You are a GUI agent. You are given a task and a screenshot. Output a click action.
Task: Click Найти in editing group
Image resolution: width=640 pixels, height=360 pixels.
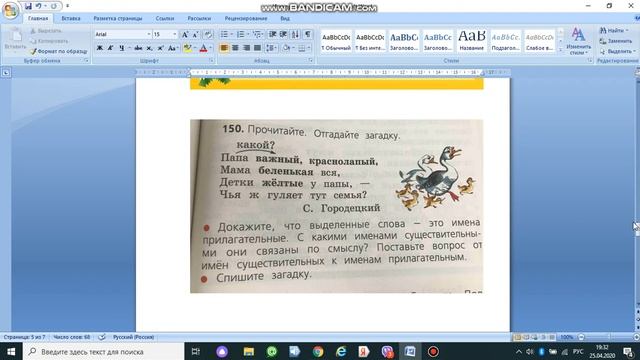614,31
